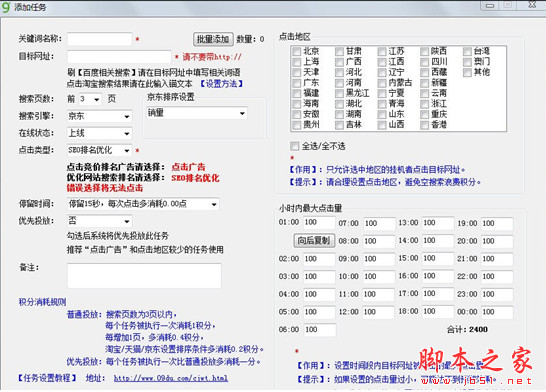Click the 03:00 click limit field
The image size is (546, 392).
[319, 276]
